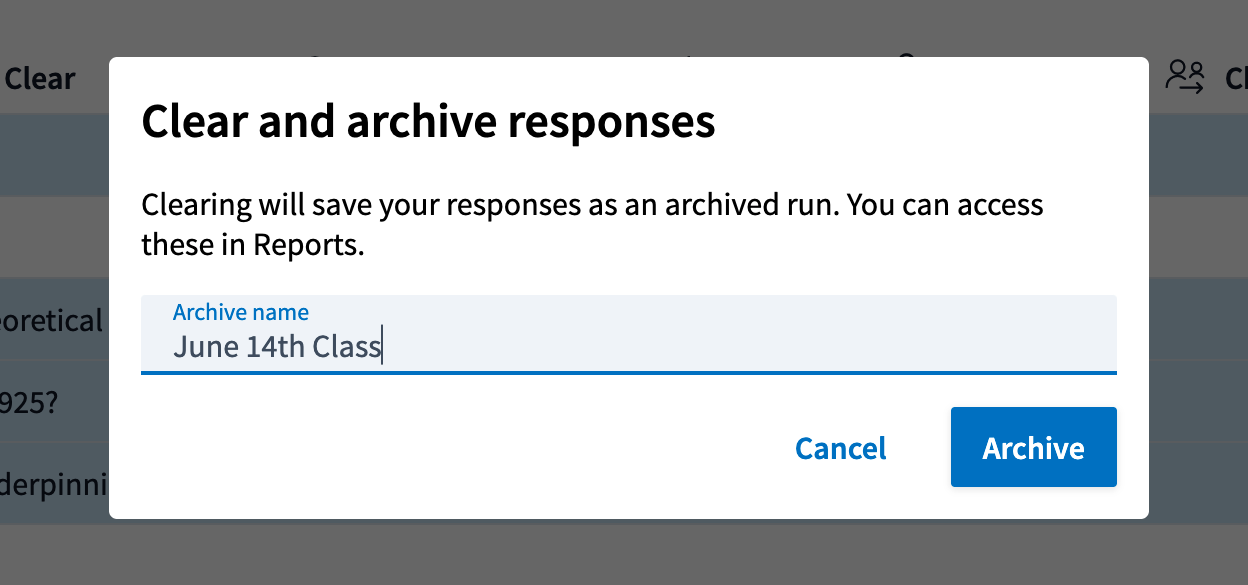
Task: Confirm with the blue Archive button
Action: (1033, 447)
